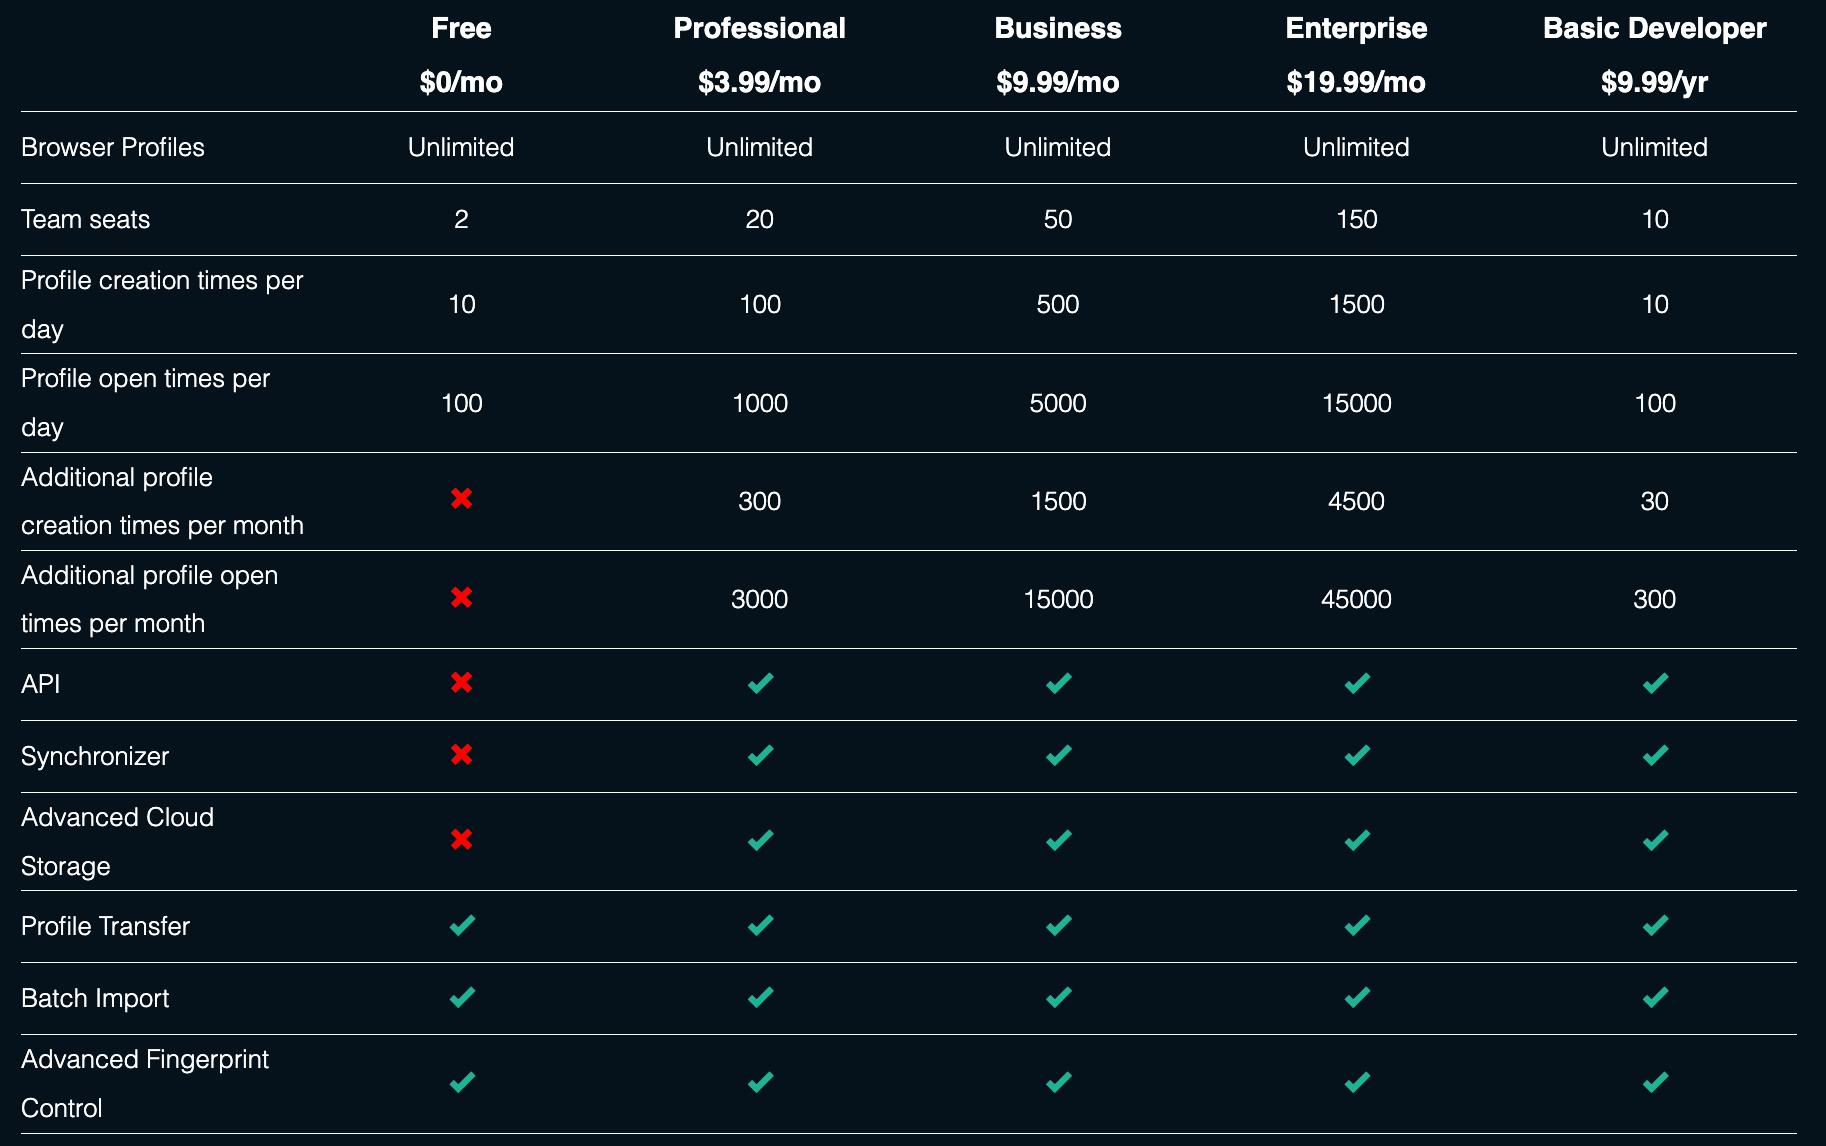Click the Team seats row label
Viewport: 1826px width, 1146px height.
click(86, 219)
